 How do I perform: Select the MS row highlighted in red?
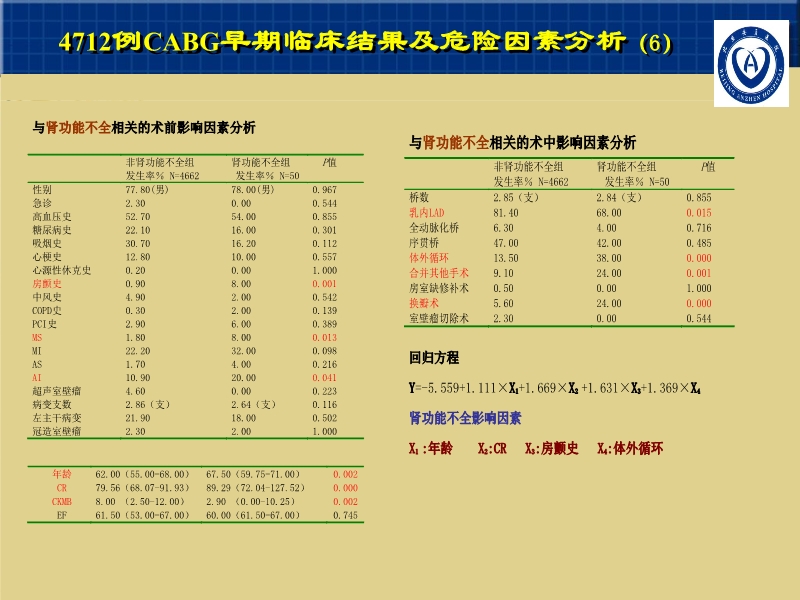37,338
